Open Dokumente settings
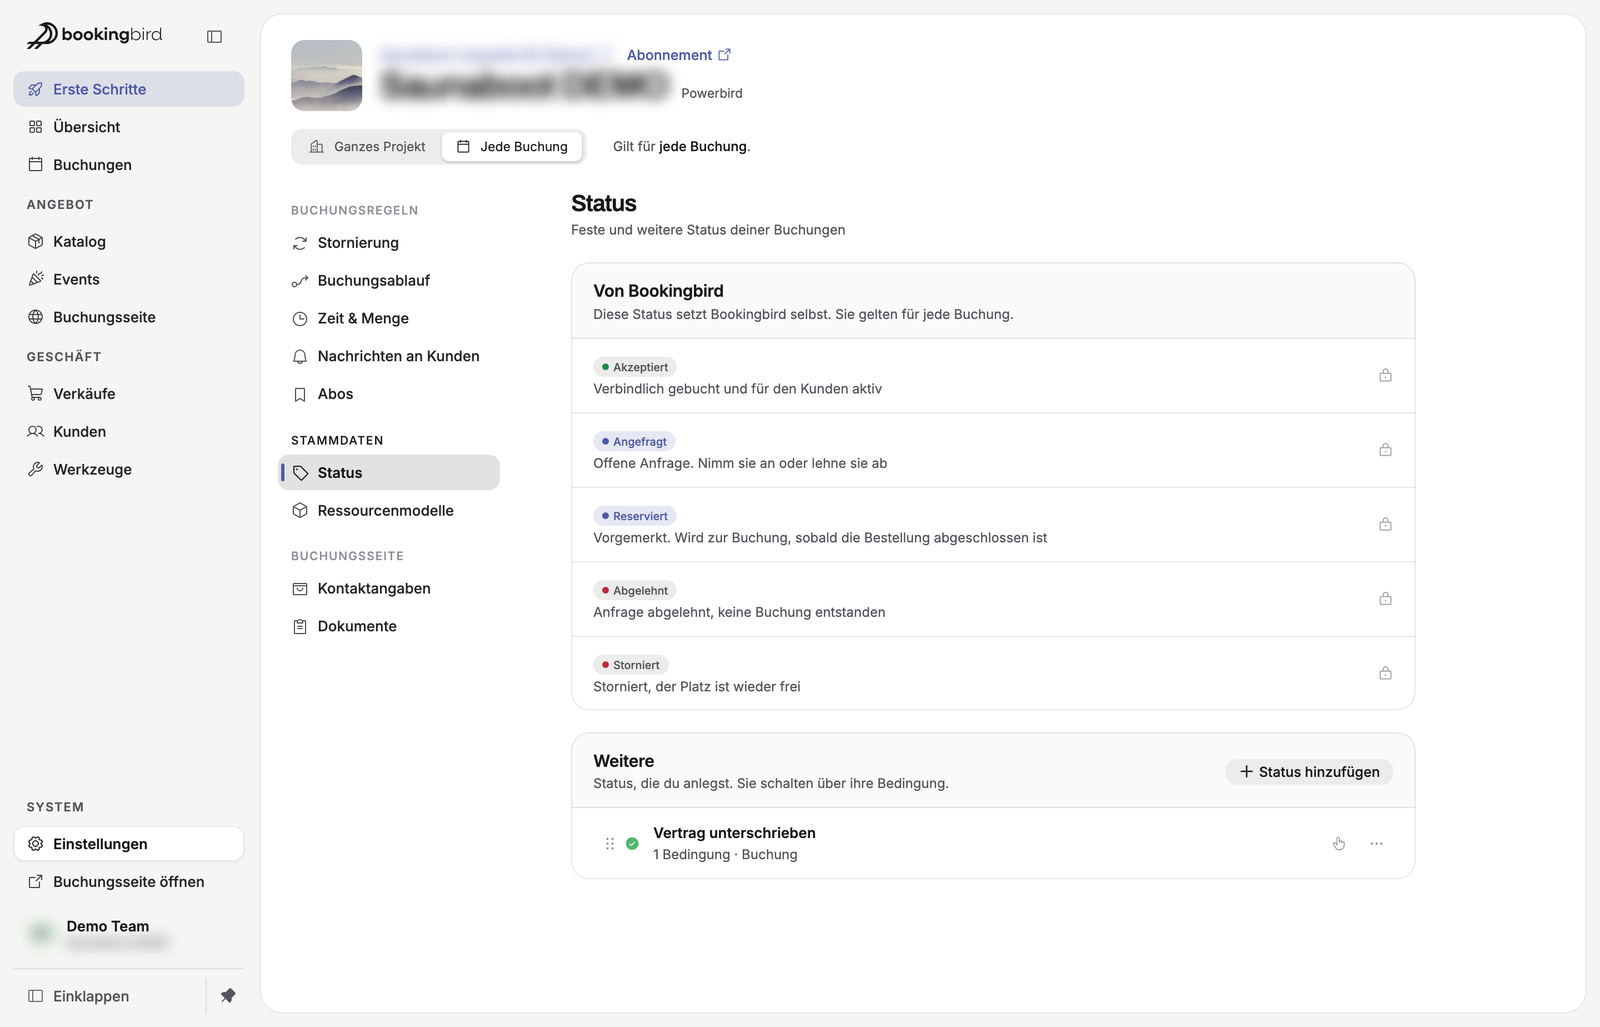The width and height of the screenshot is (1600, 1027). 389,626
